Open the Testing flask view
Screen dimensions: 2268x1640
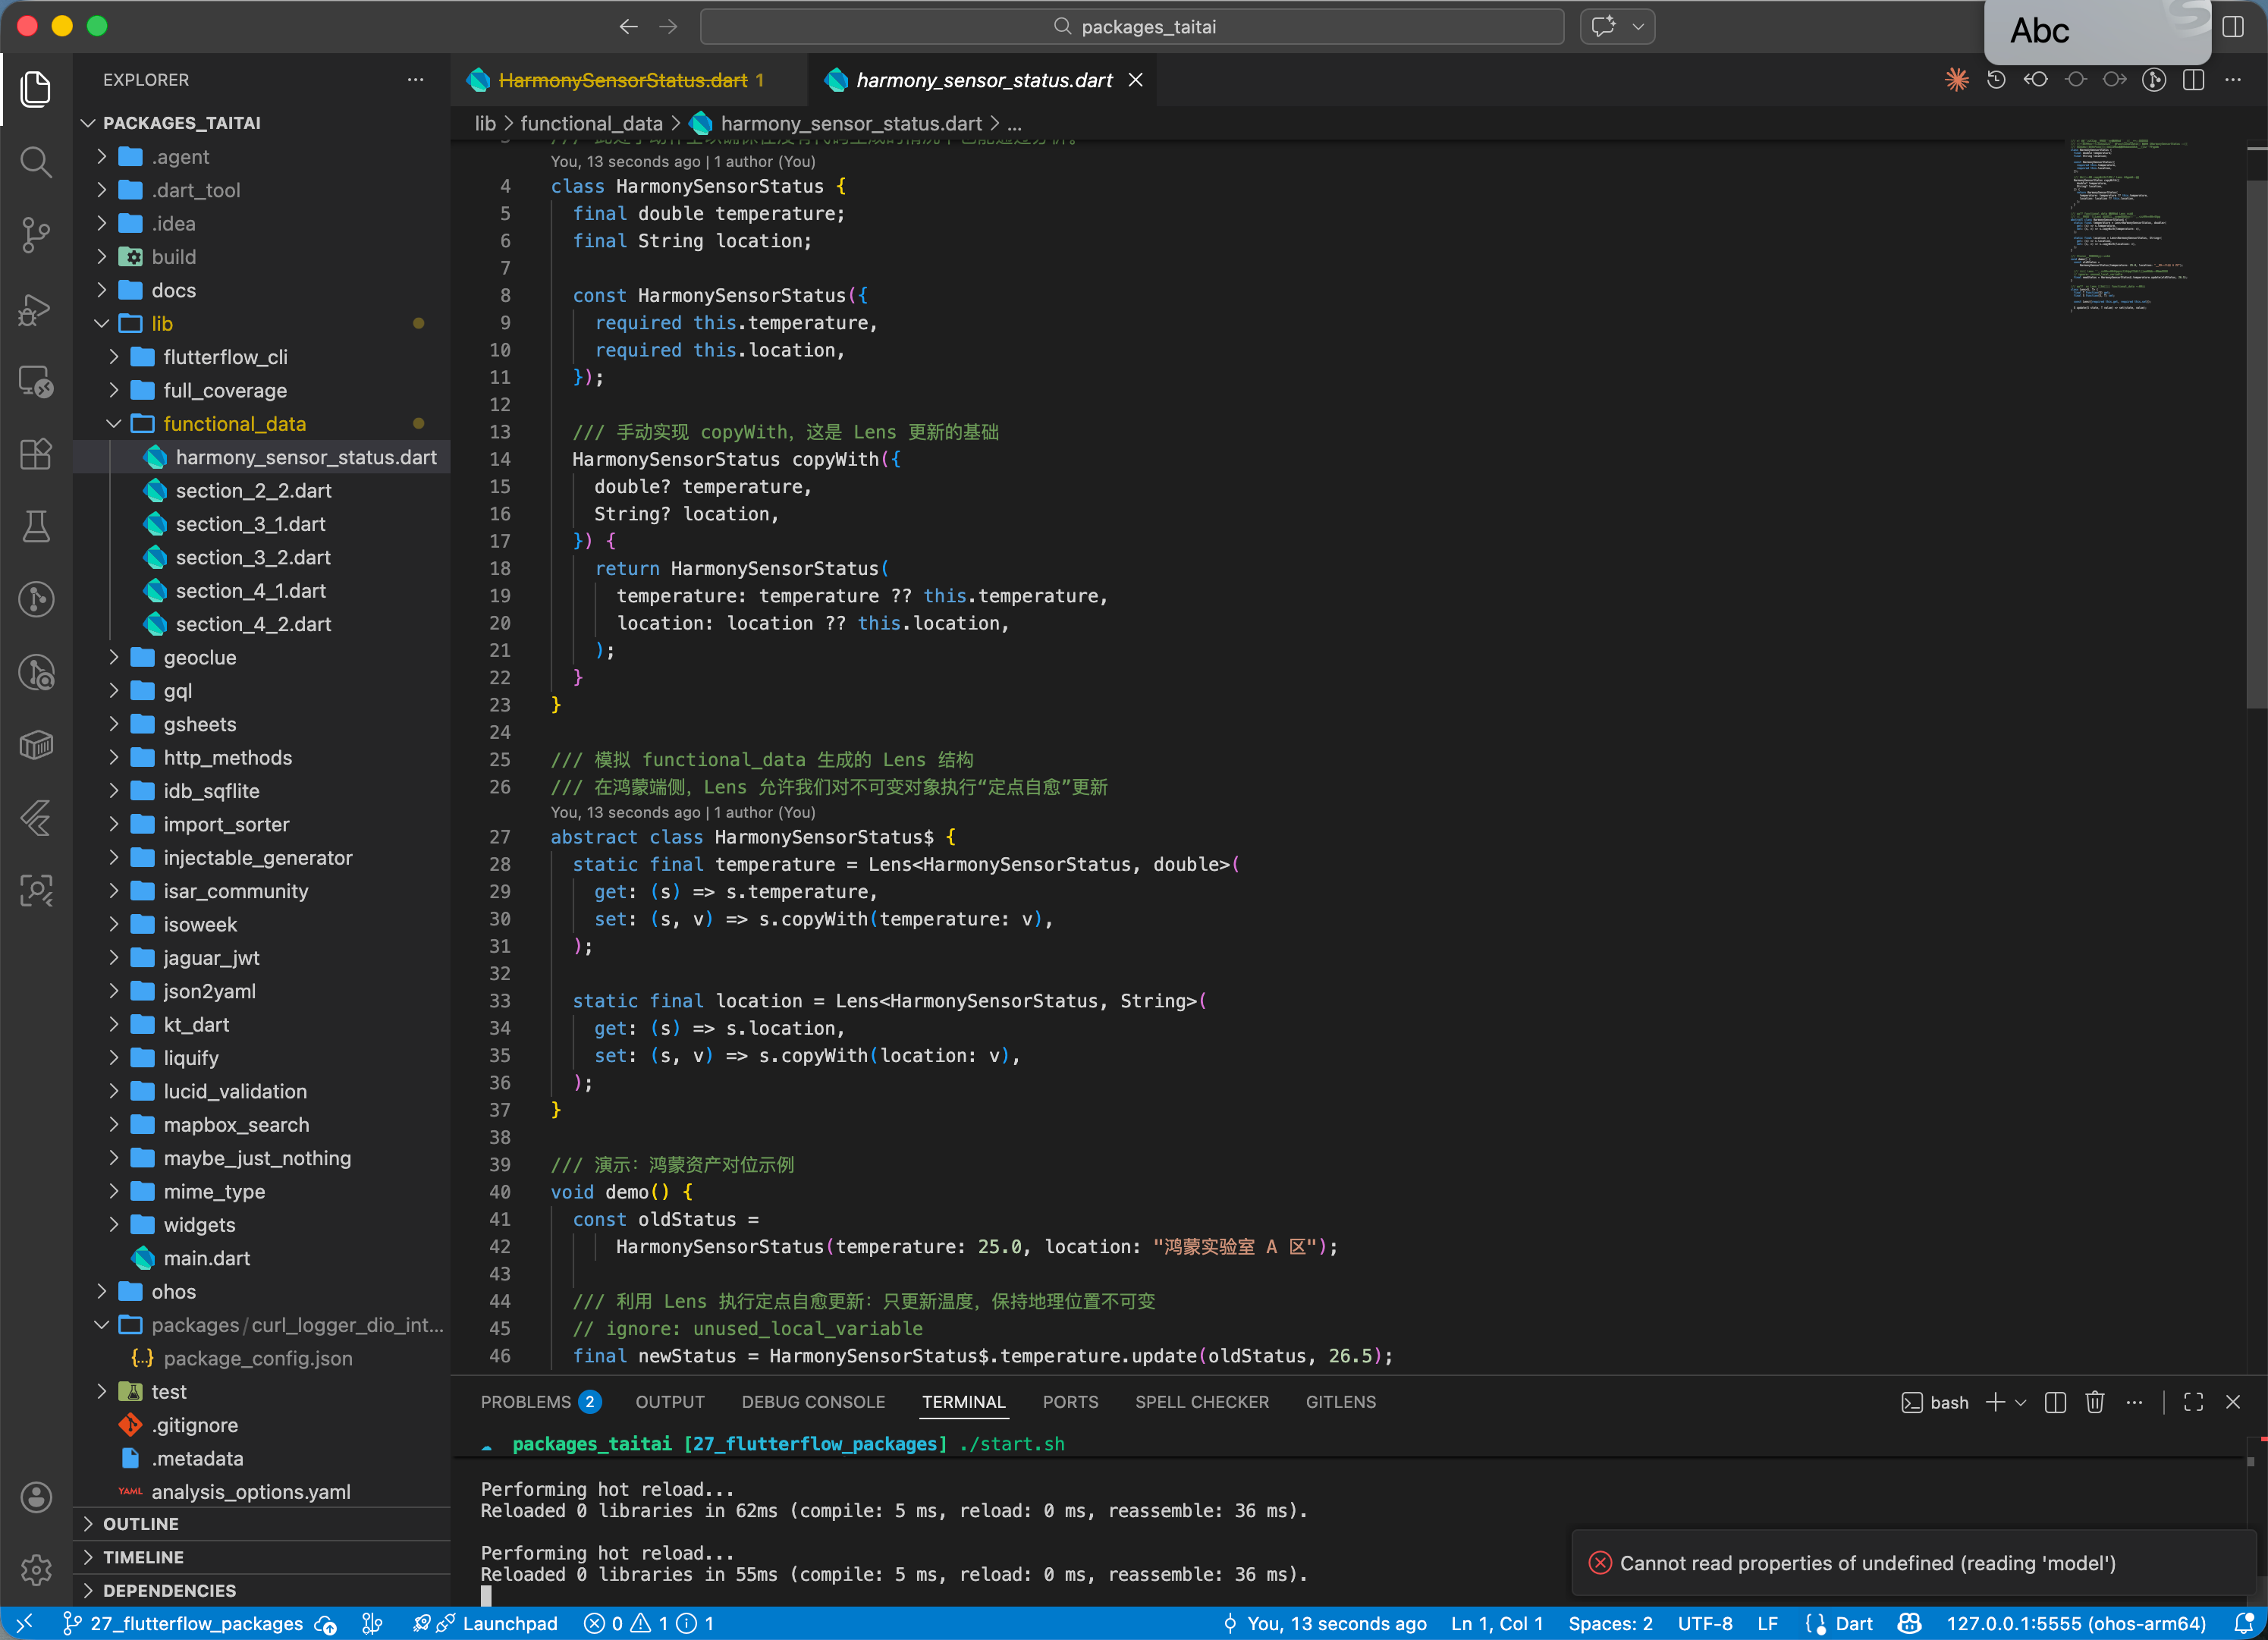pos(36,527)
